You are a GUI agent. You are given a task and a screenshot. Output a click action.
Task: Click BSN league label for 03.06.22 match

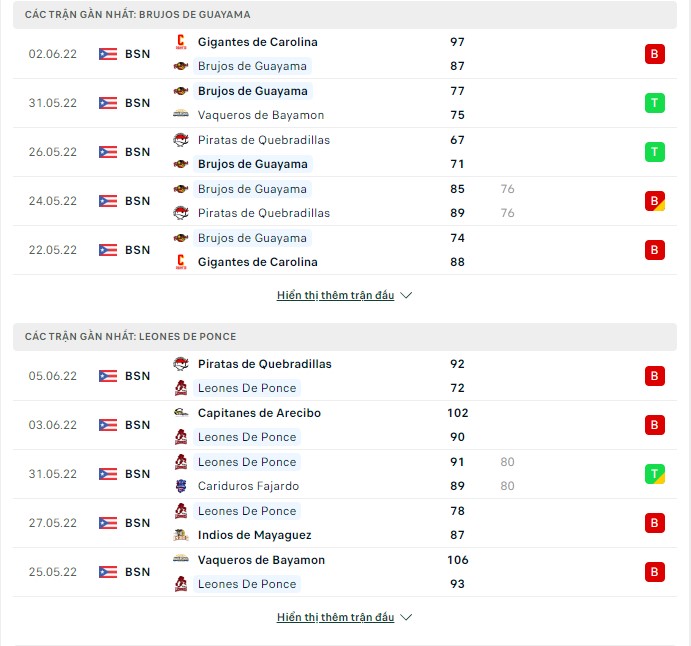click(x=137, y=425)
